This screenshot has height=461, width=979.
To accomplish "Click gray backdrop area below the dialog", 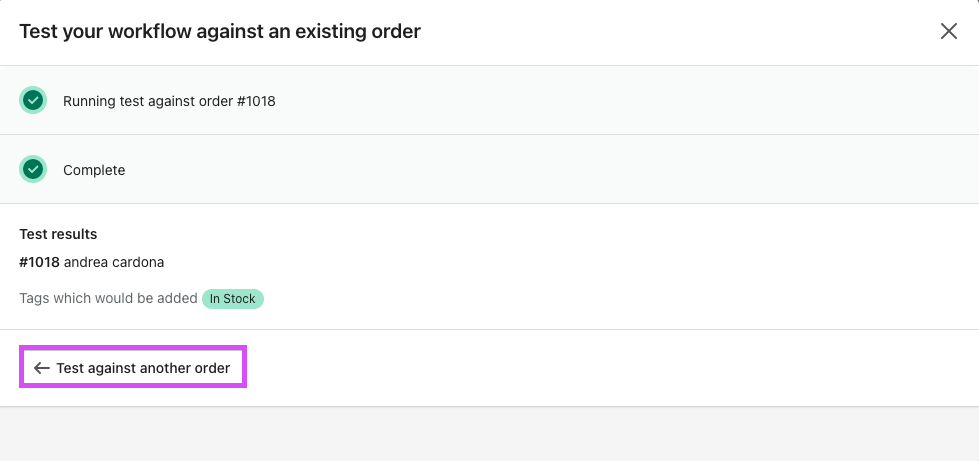I will pos(490,435).
